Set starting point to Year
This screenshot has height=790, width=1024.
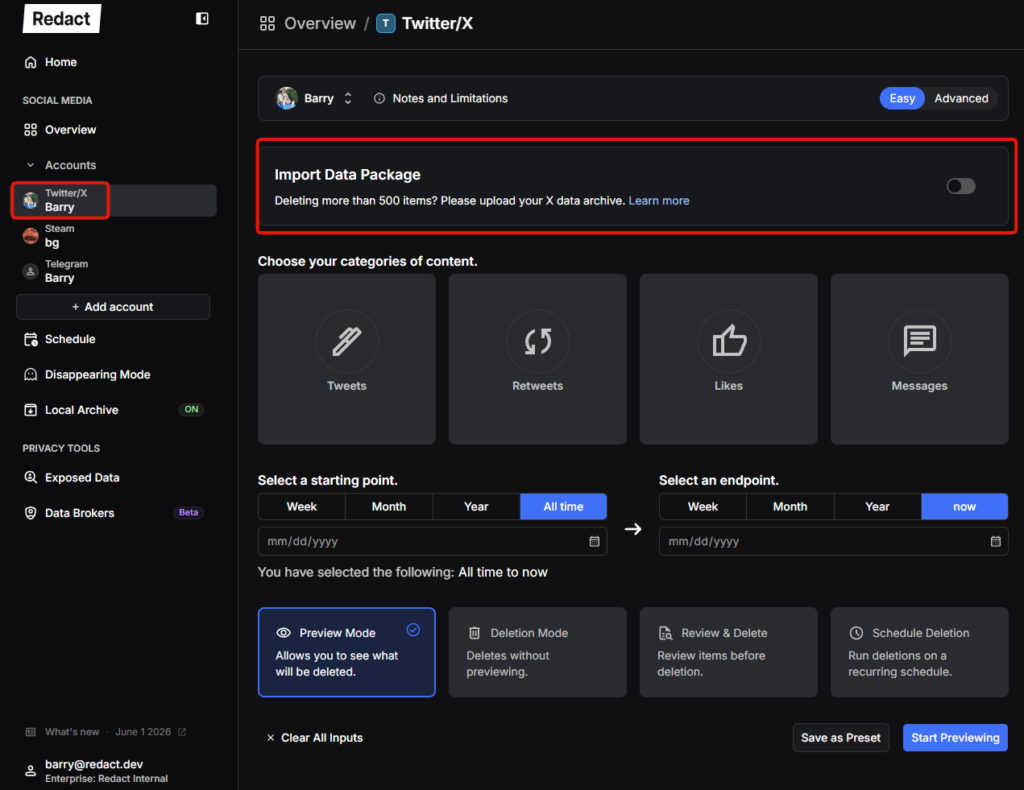click(476, 507)
